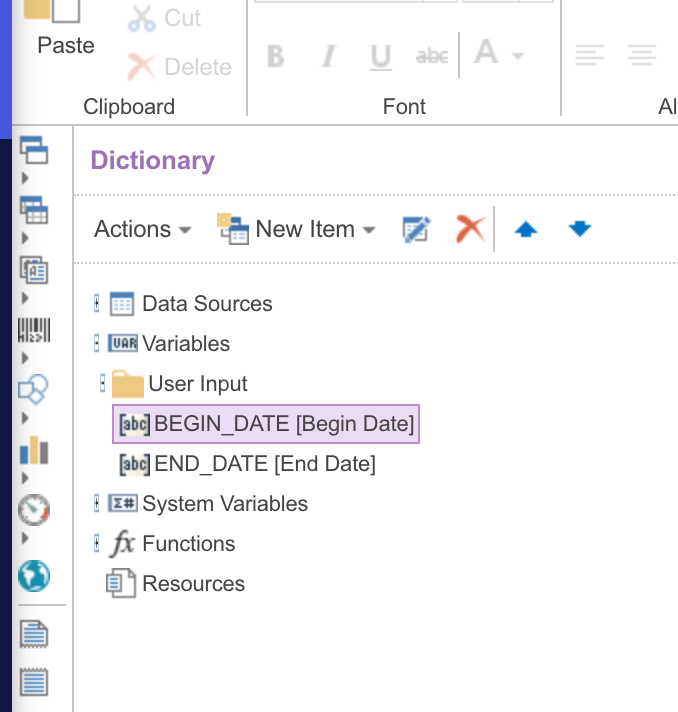Select the Shapes component icon
This screenshot has width=678, height=712.
tap(34, 390)
